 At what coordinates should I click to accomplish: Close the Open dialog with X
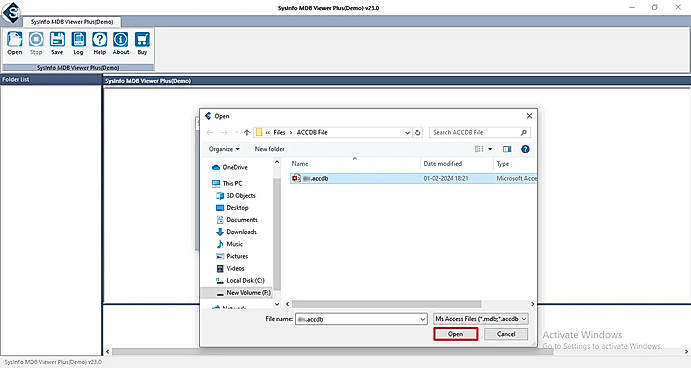coord(529,116)
